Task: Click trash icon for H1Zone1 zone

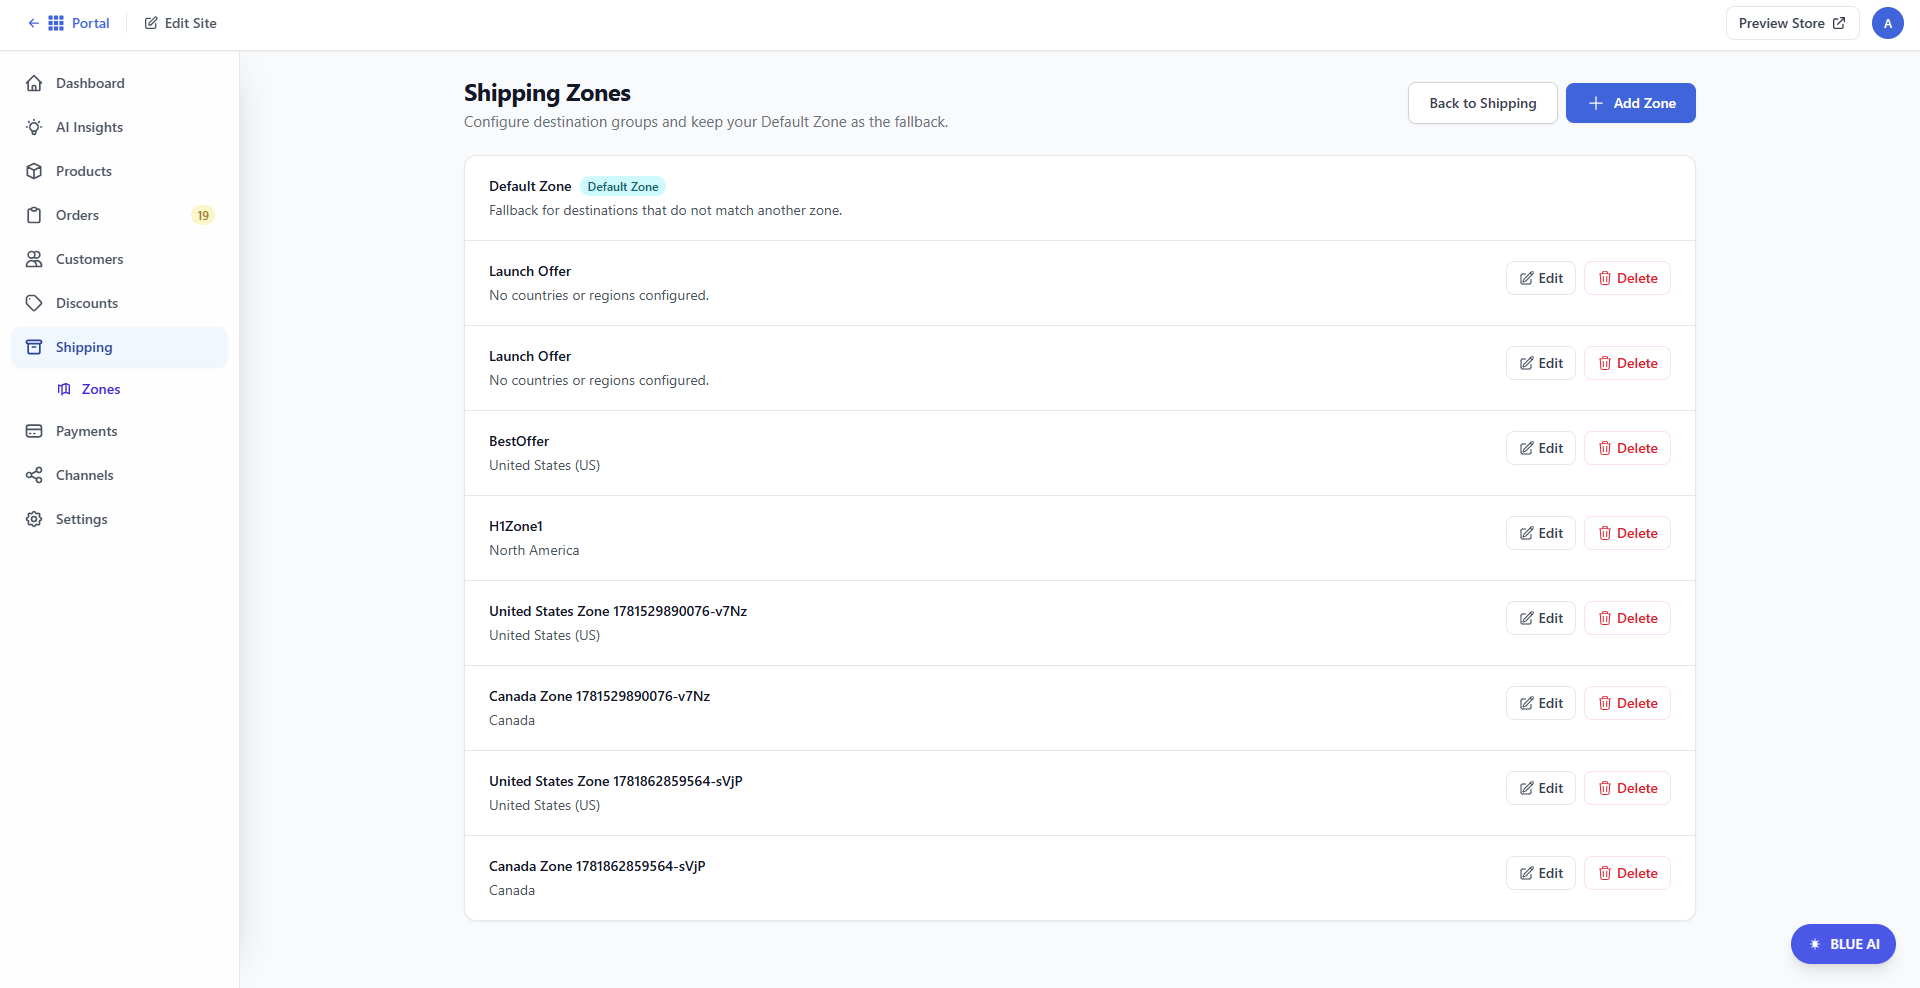Action: 1605,533
